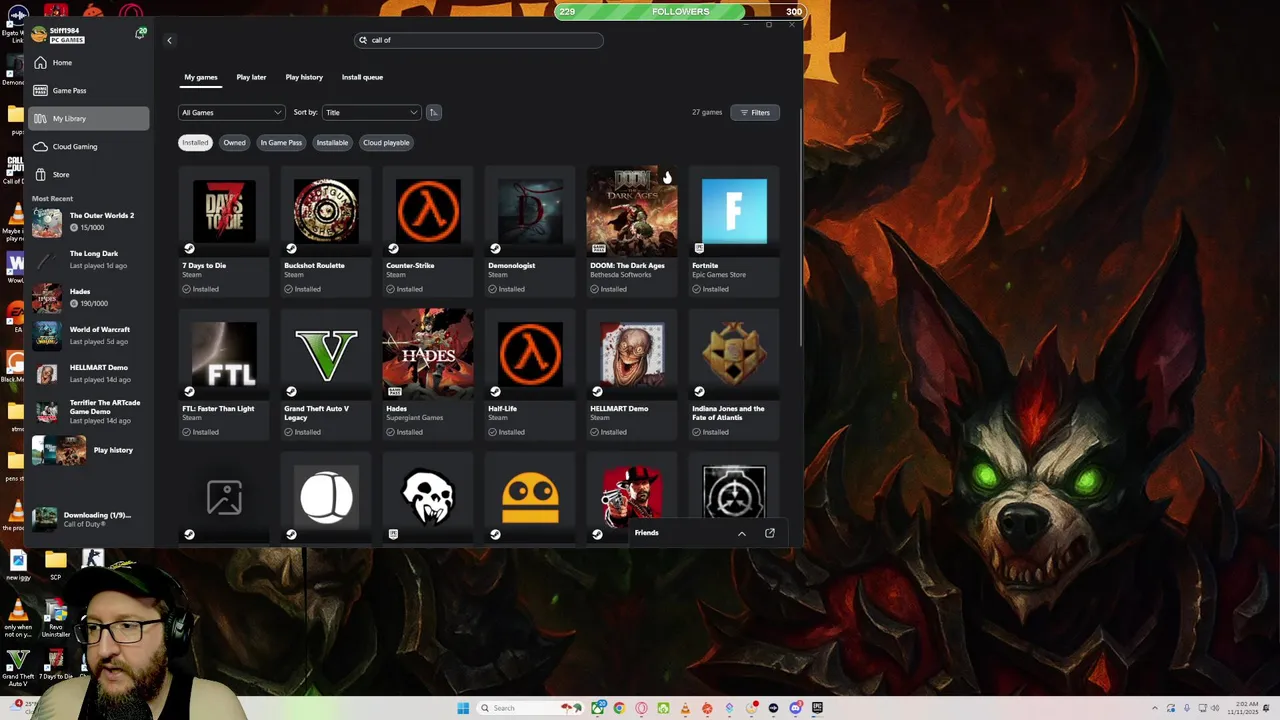Open the Counter-Strike game tile
The width and height of the screenshot is (1280, 720).
(428, 231)
